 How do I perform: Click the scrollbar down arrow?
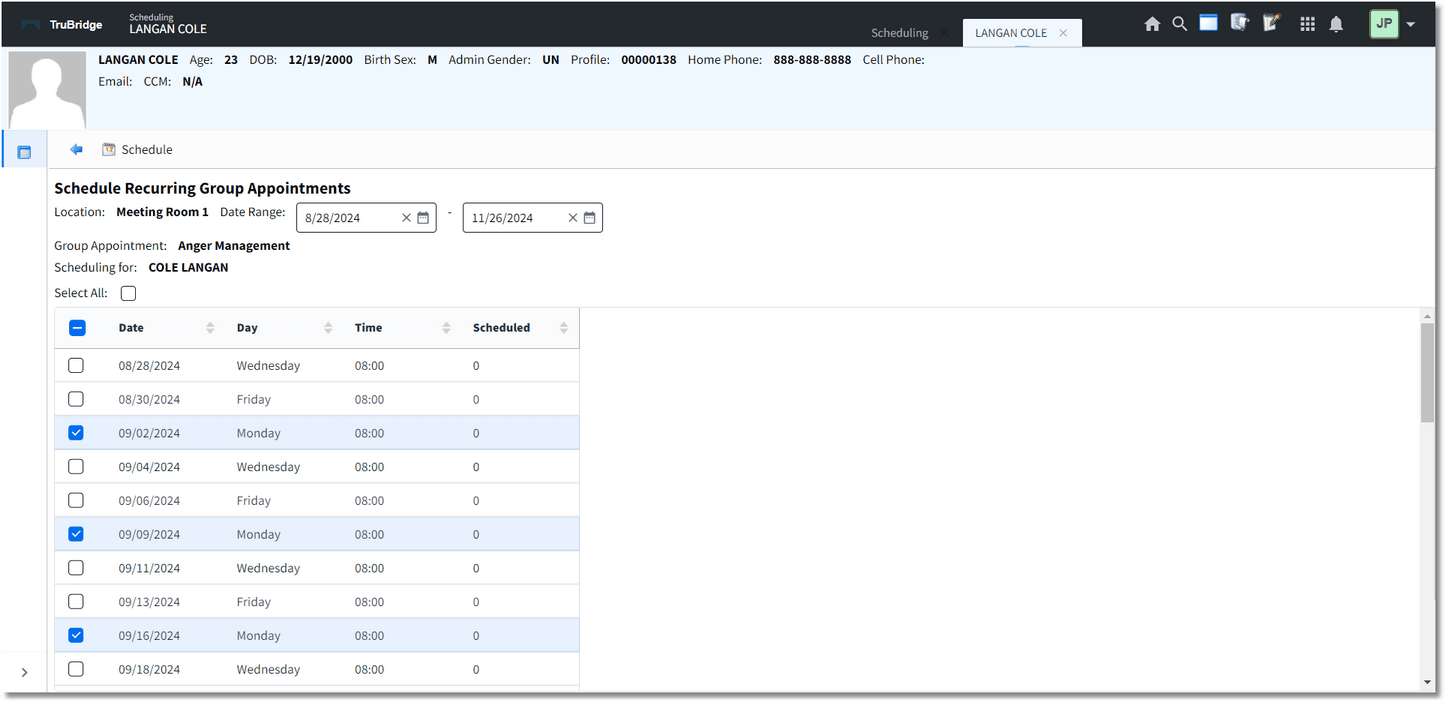pyautogui.click(x=1427, y=683)
